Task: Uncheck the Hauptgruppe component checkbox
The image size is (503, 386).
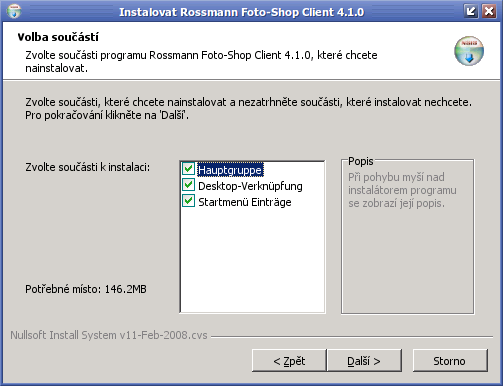Action: [188, 169]
